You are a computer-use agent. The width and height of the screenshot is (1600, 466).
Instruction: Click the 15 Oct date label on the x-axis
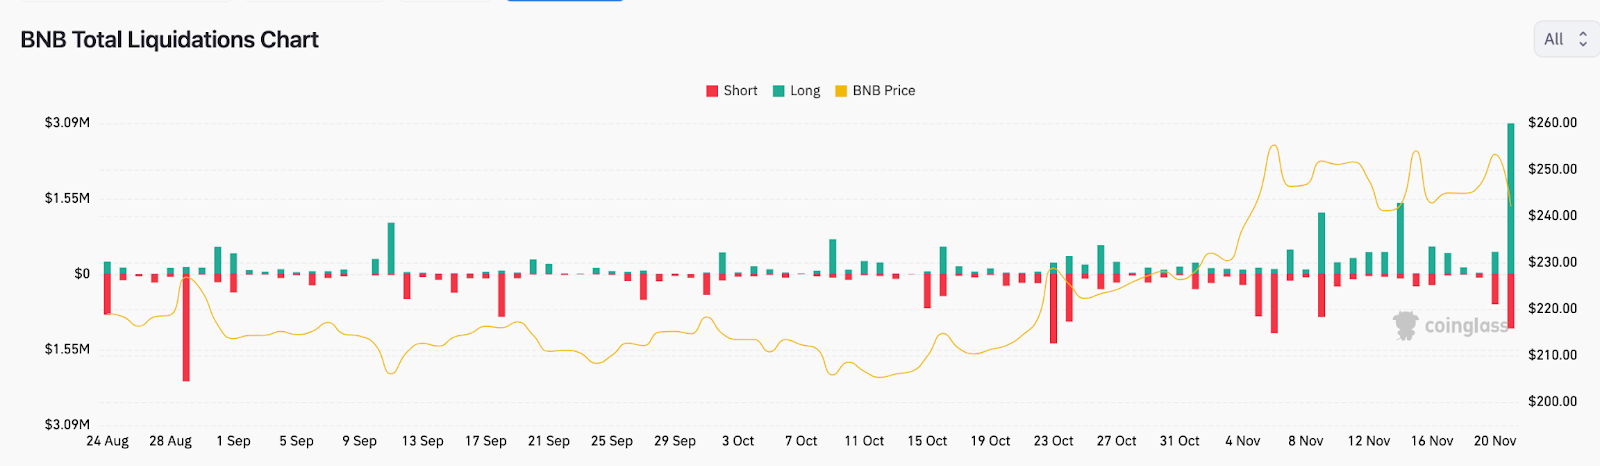pos(927,441)
